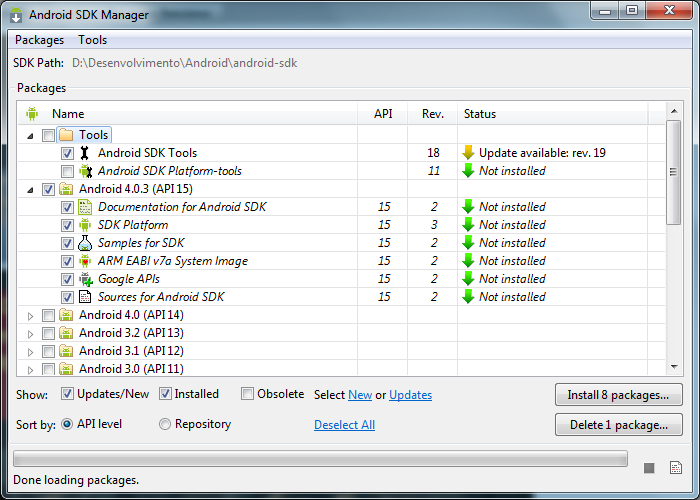Click green download arrow on Google APIs row
Viewport: 700px width, 500px height.
point(468,279)
